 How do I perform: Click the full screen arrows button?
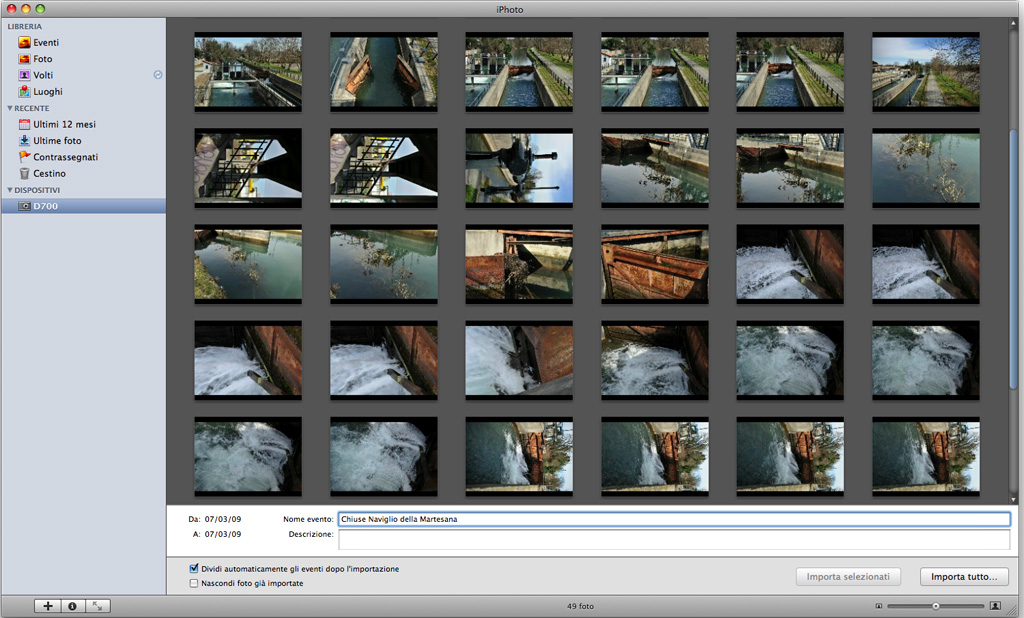(x=97, y=606)
